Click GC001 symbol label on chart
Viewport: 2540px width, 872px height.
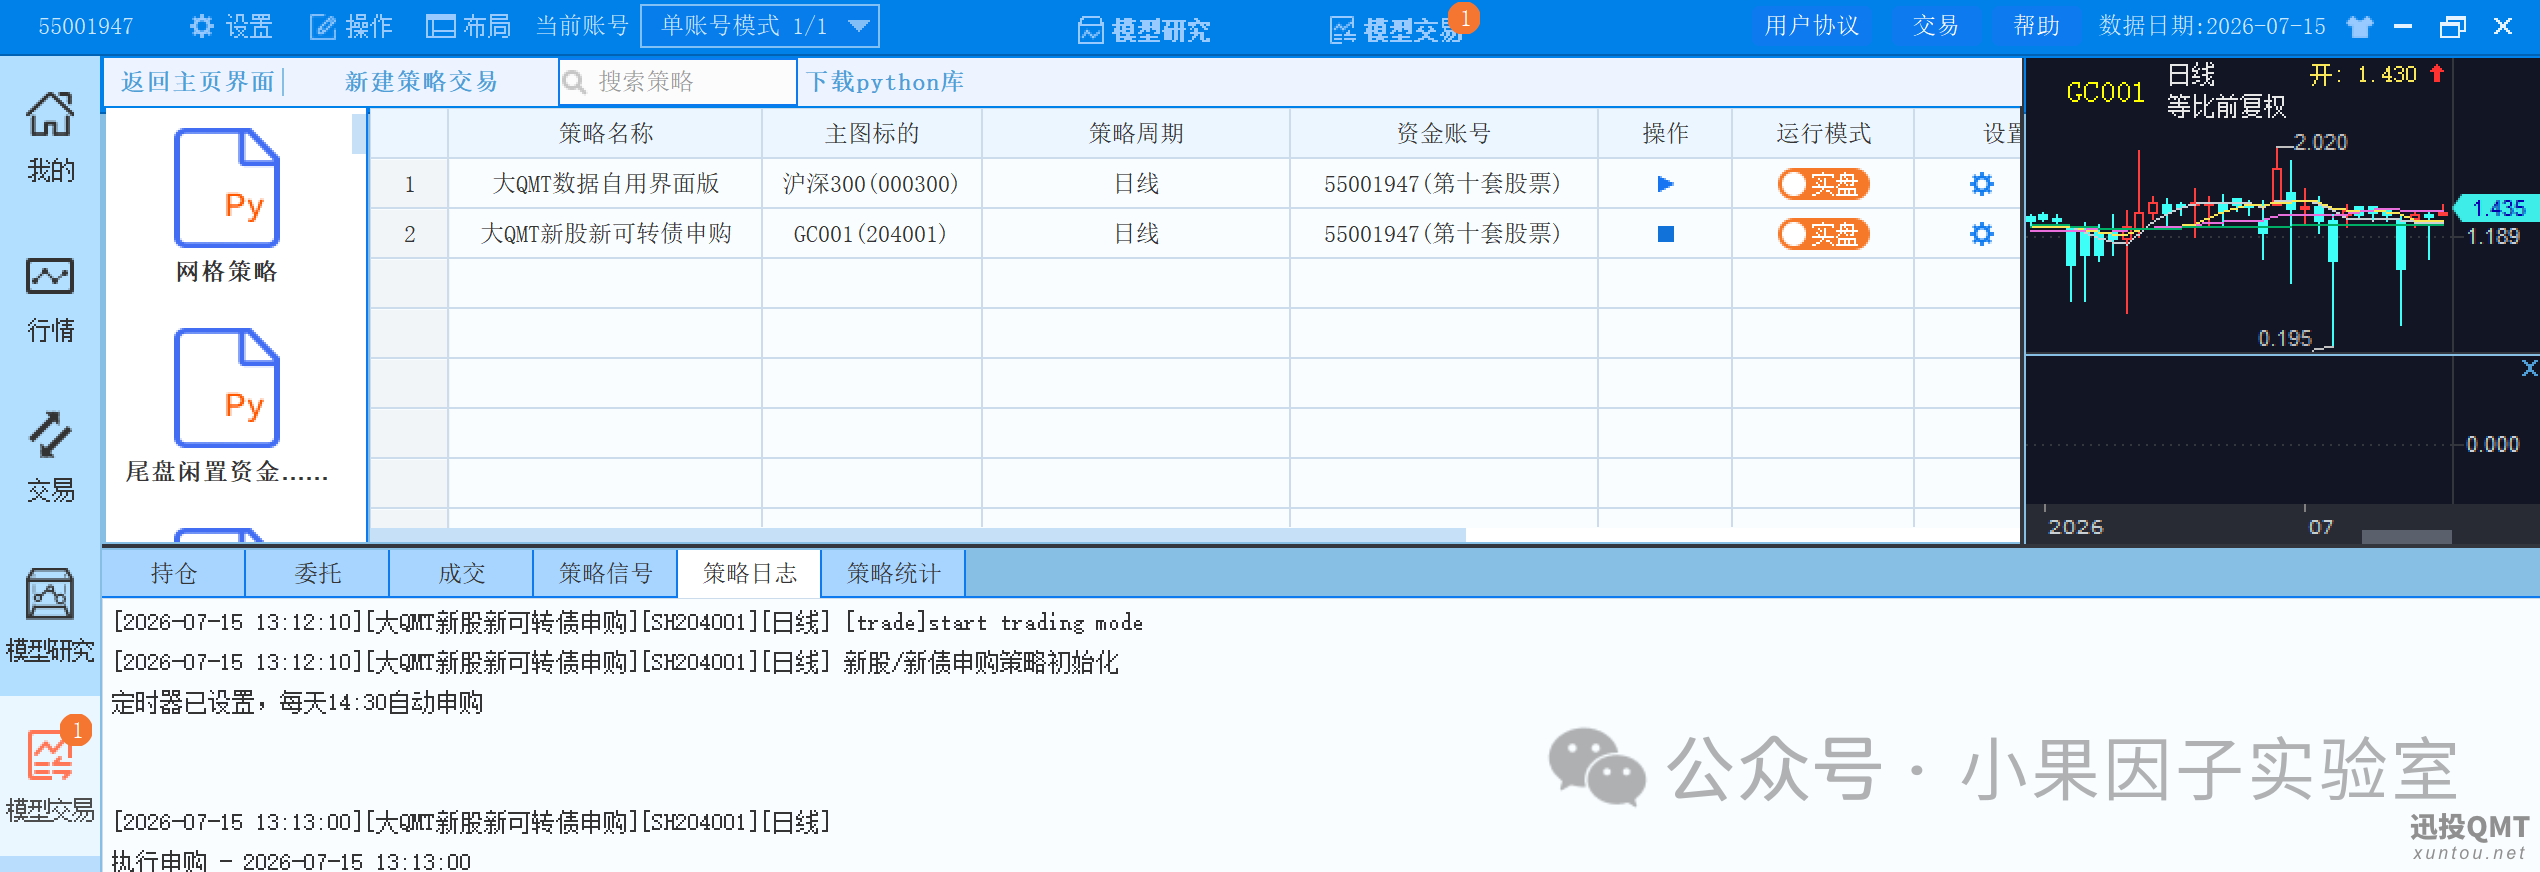[2105, 93]
